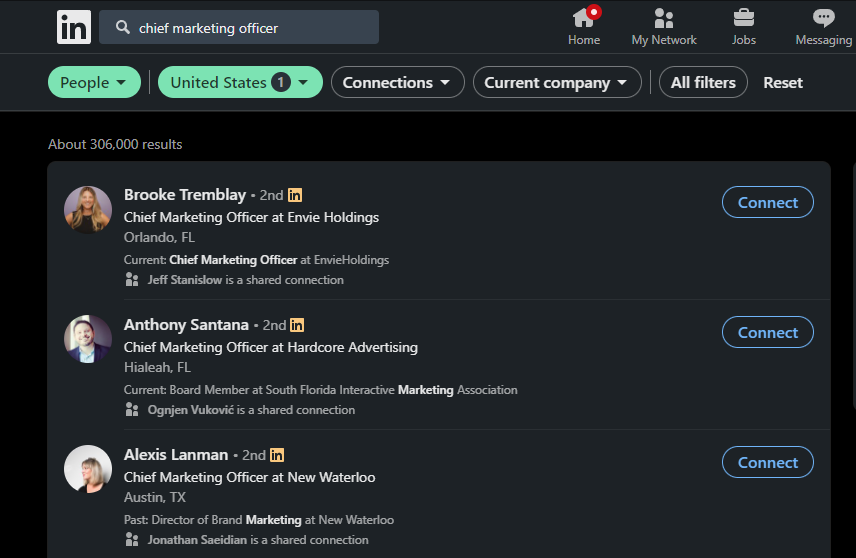Click 'Current: Board Member at South Florida' line
Screen dimensions: 856x558
[320, 390]
